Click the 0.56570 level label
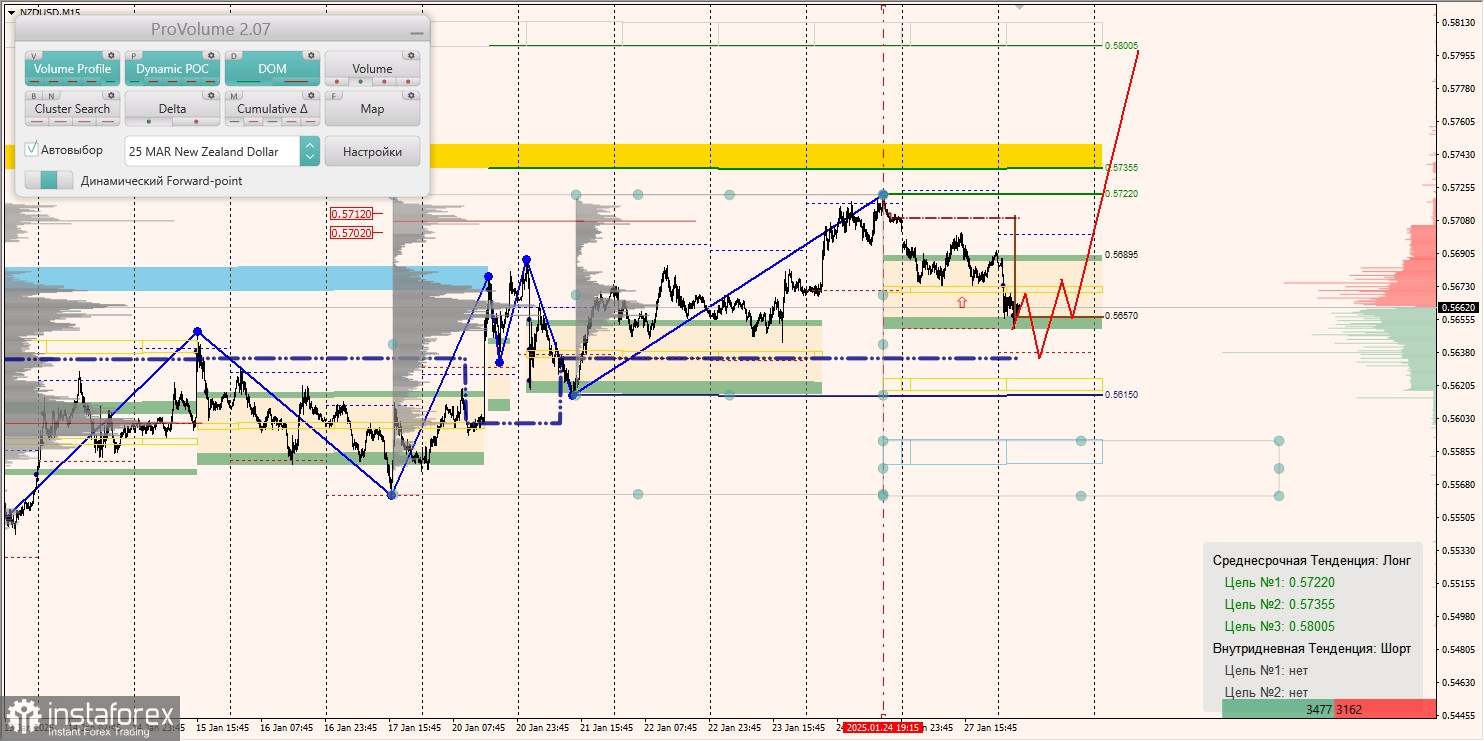This screenshot has width=1484, height=741. coord(1121,315)
